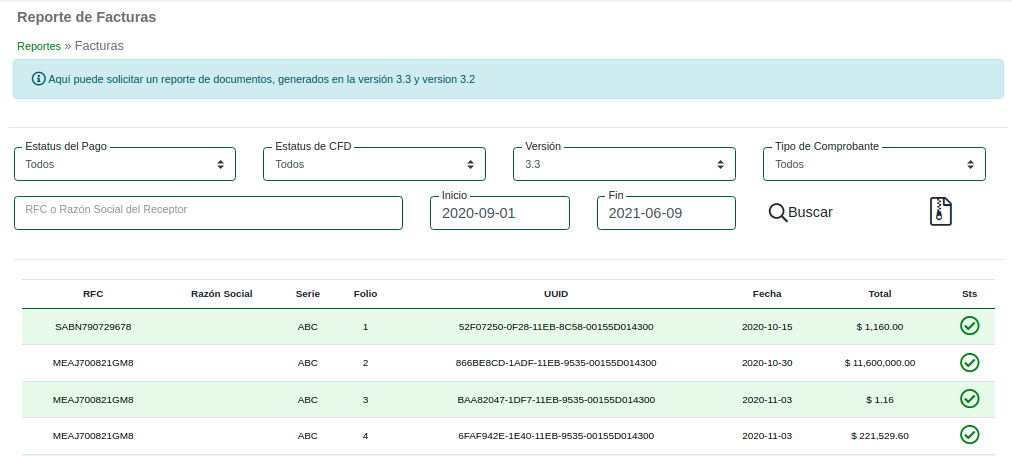Click status checkmark for folio 3
The image size is (1012, 456).
[x=969, y=399]
